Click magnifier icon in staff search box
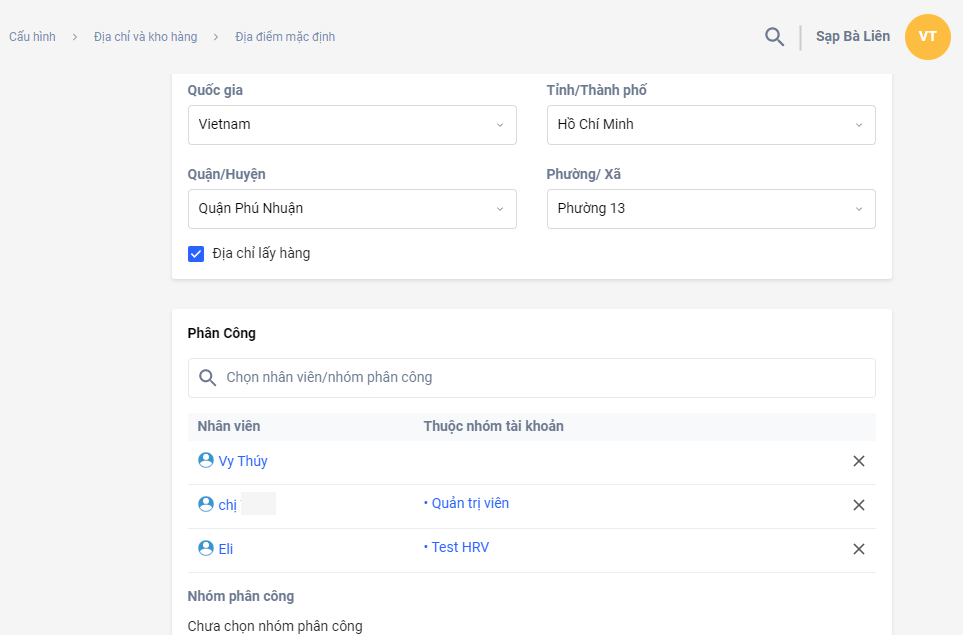 (208, 378)
